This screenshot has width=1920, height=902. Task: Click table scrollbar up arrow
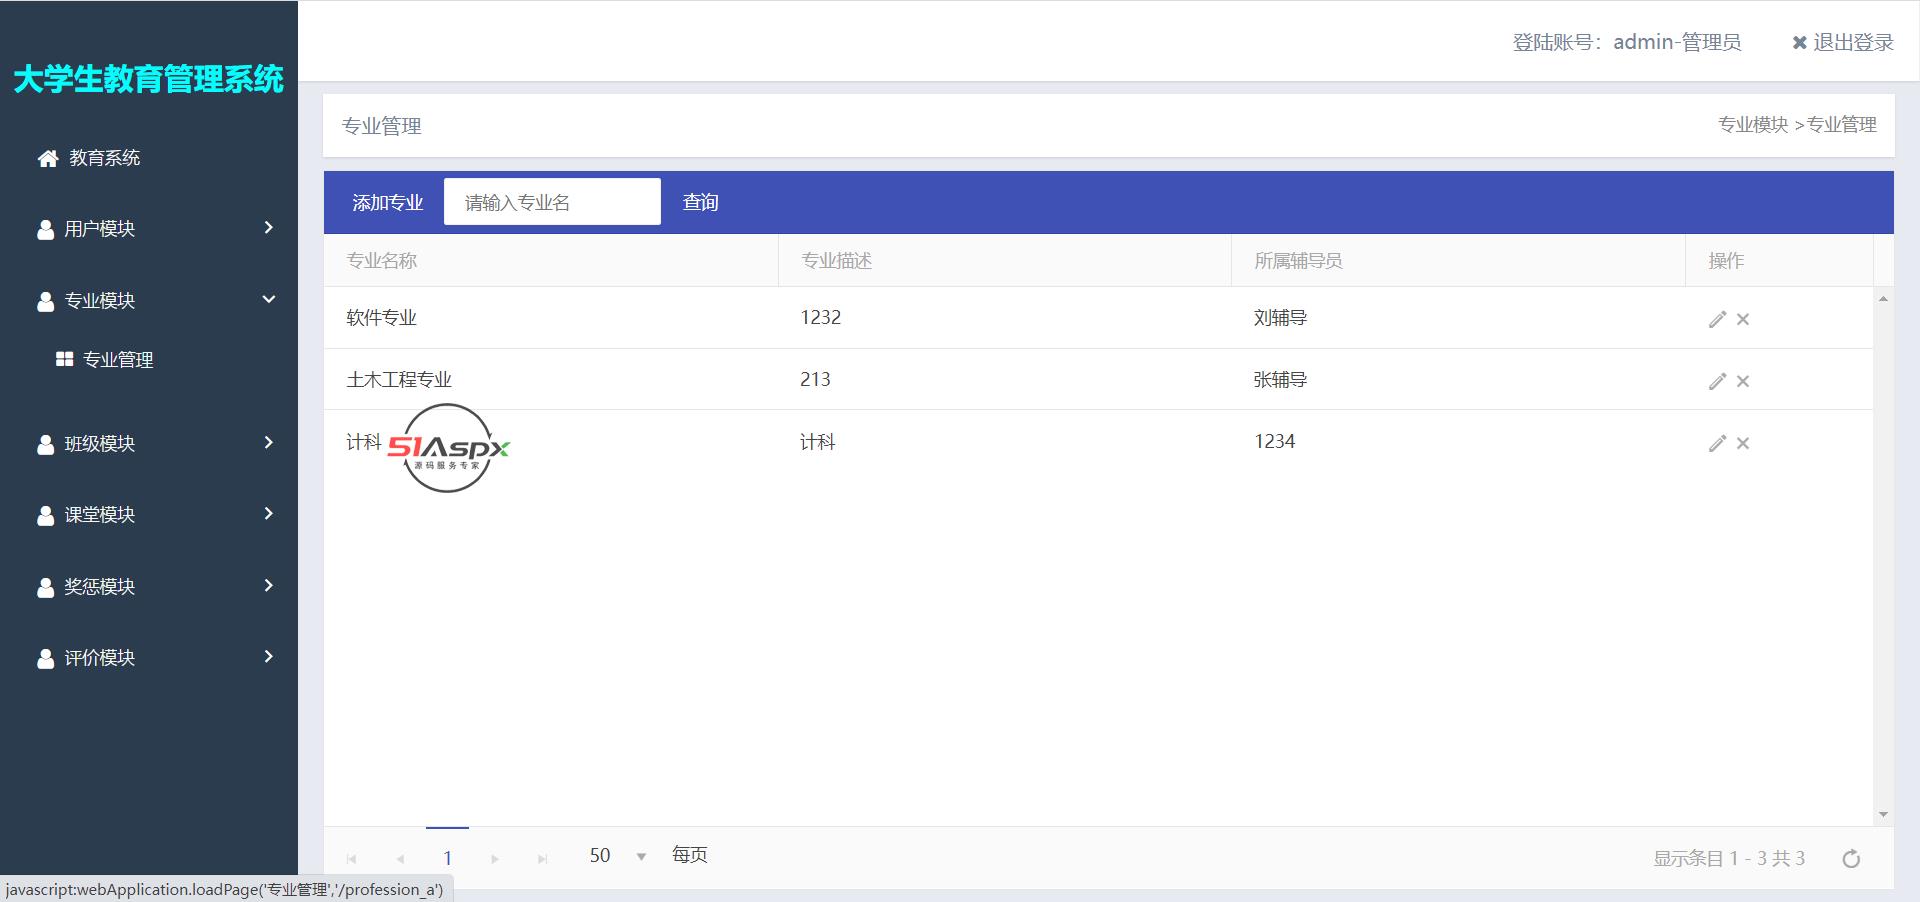tap(1883, 299)
